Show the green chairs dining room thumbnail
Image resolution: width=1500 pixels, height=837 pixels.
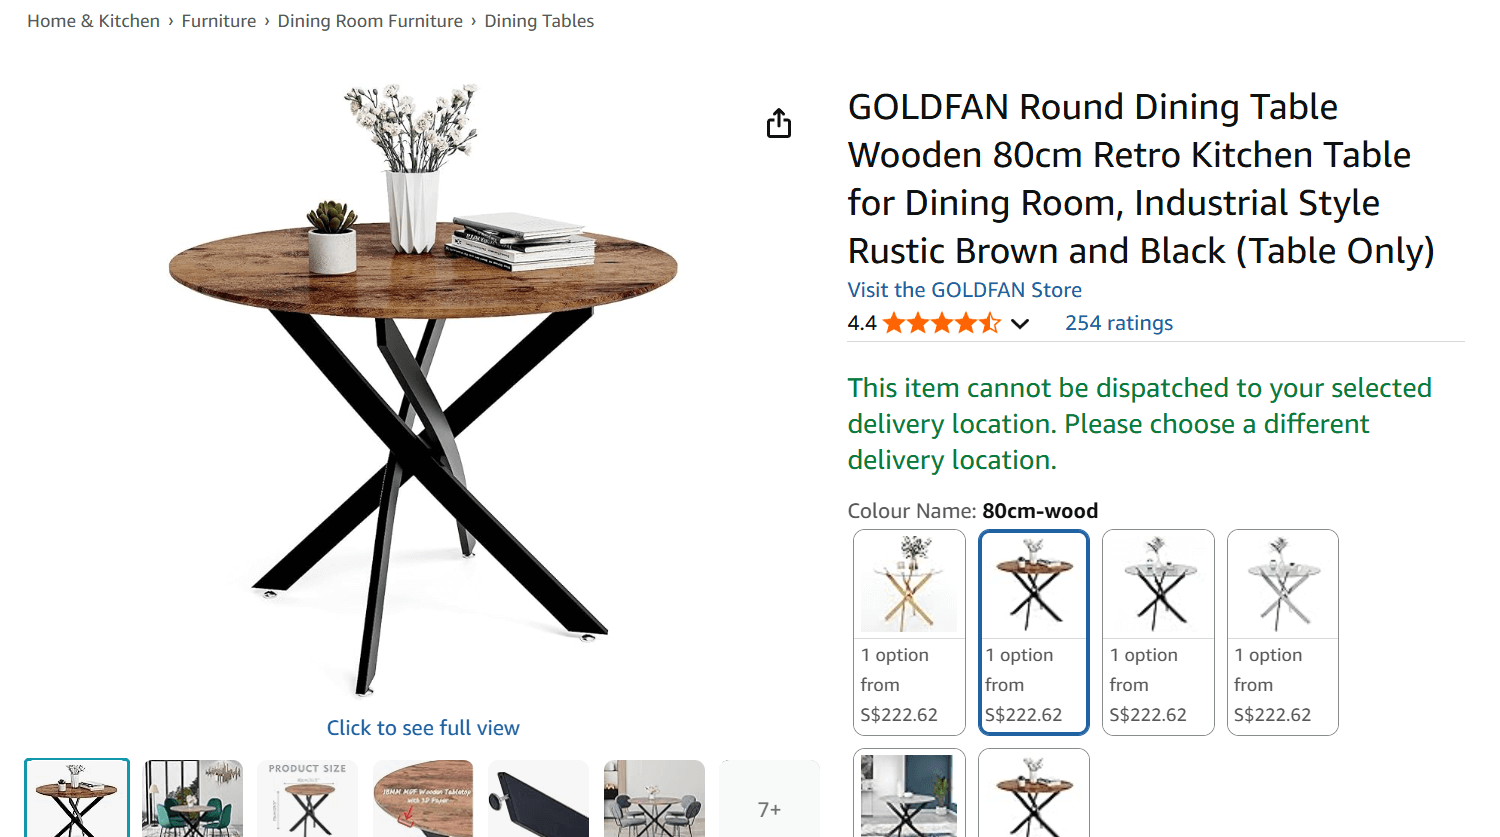pos(193,799)
